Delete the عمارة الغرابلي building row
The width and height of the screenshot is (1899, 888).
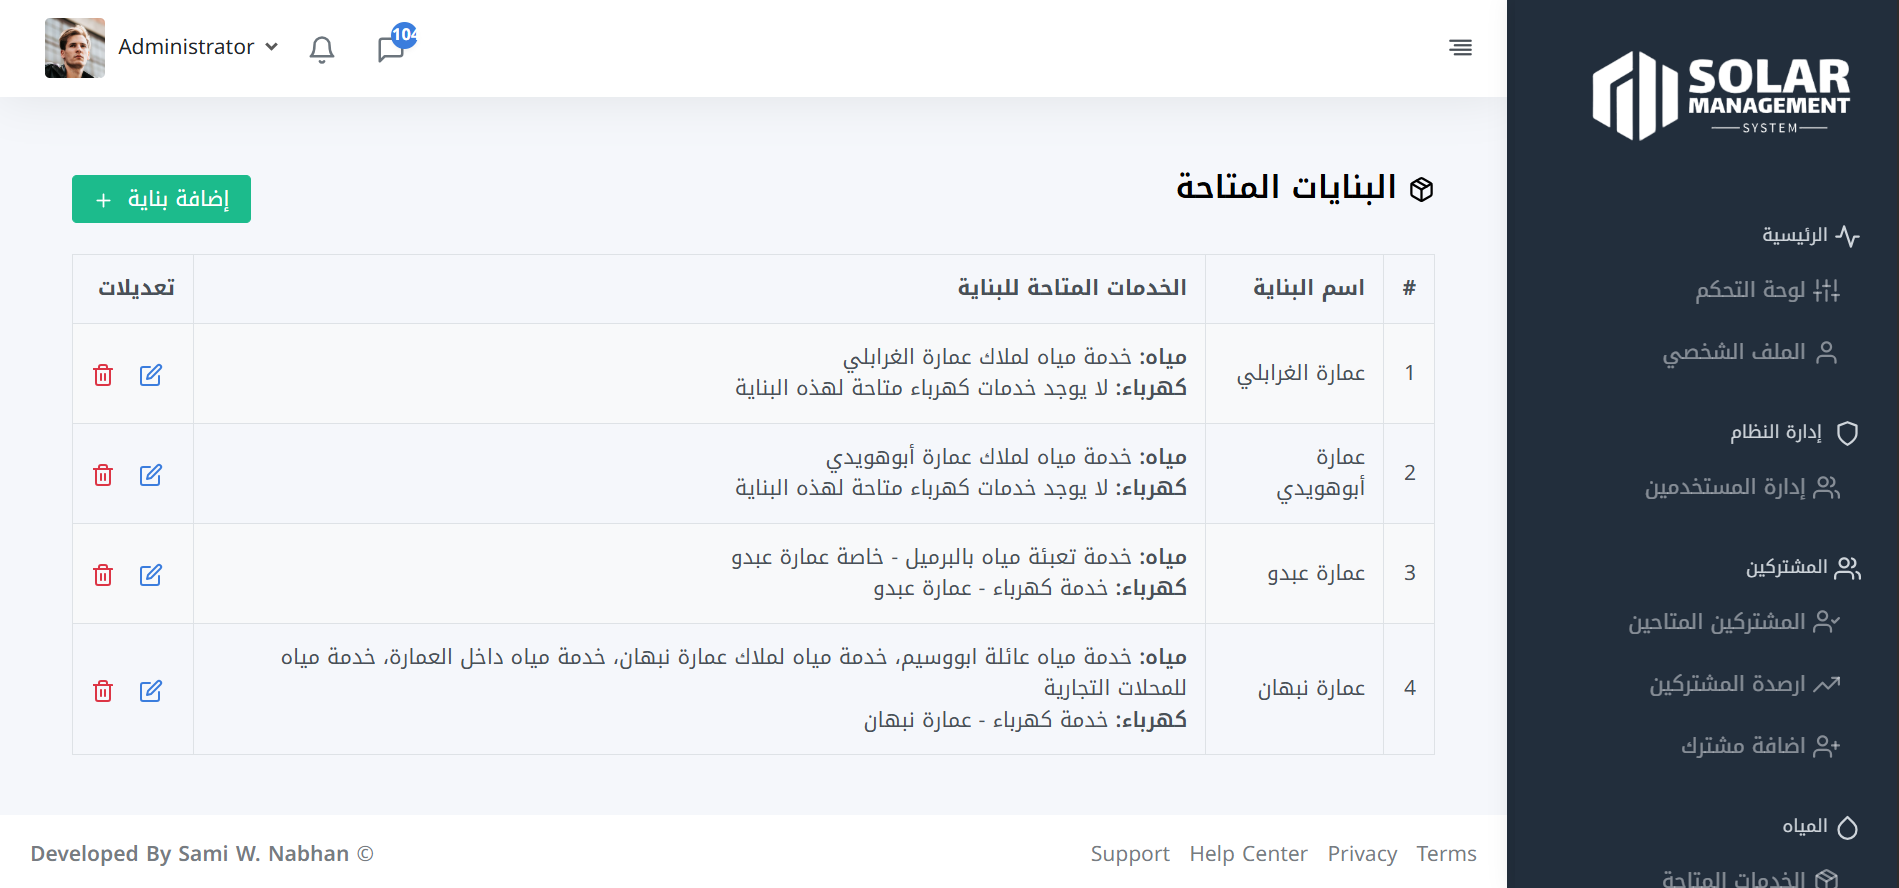coord(103,375)
